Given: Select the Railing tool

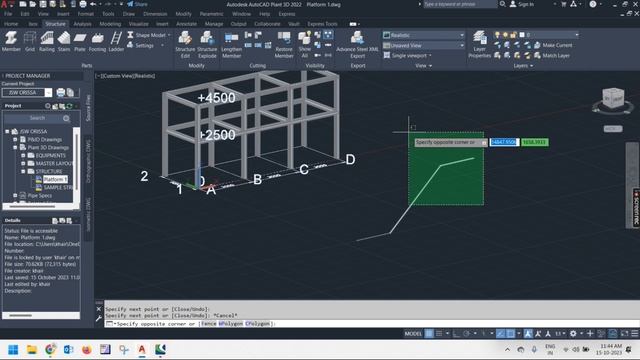Looking at the screenshot, I should tap(47, 42).
